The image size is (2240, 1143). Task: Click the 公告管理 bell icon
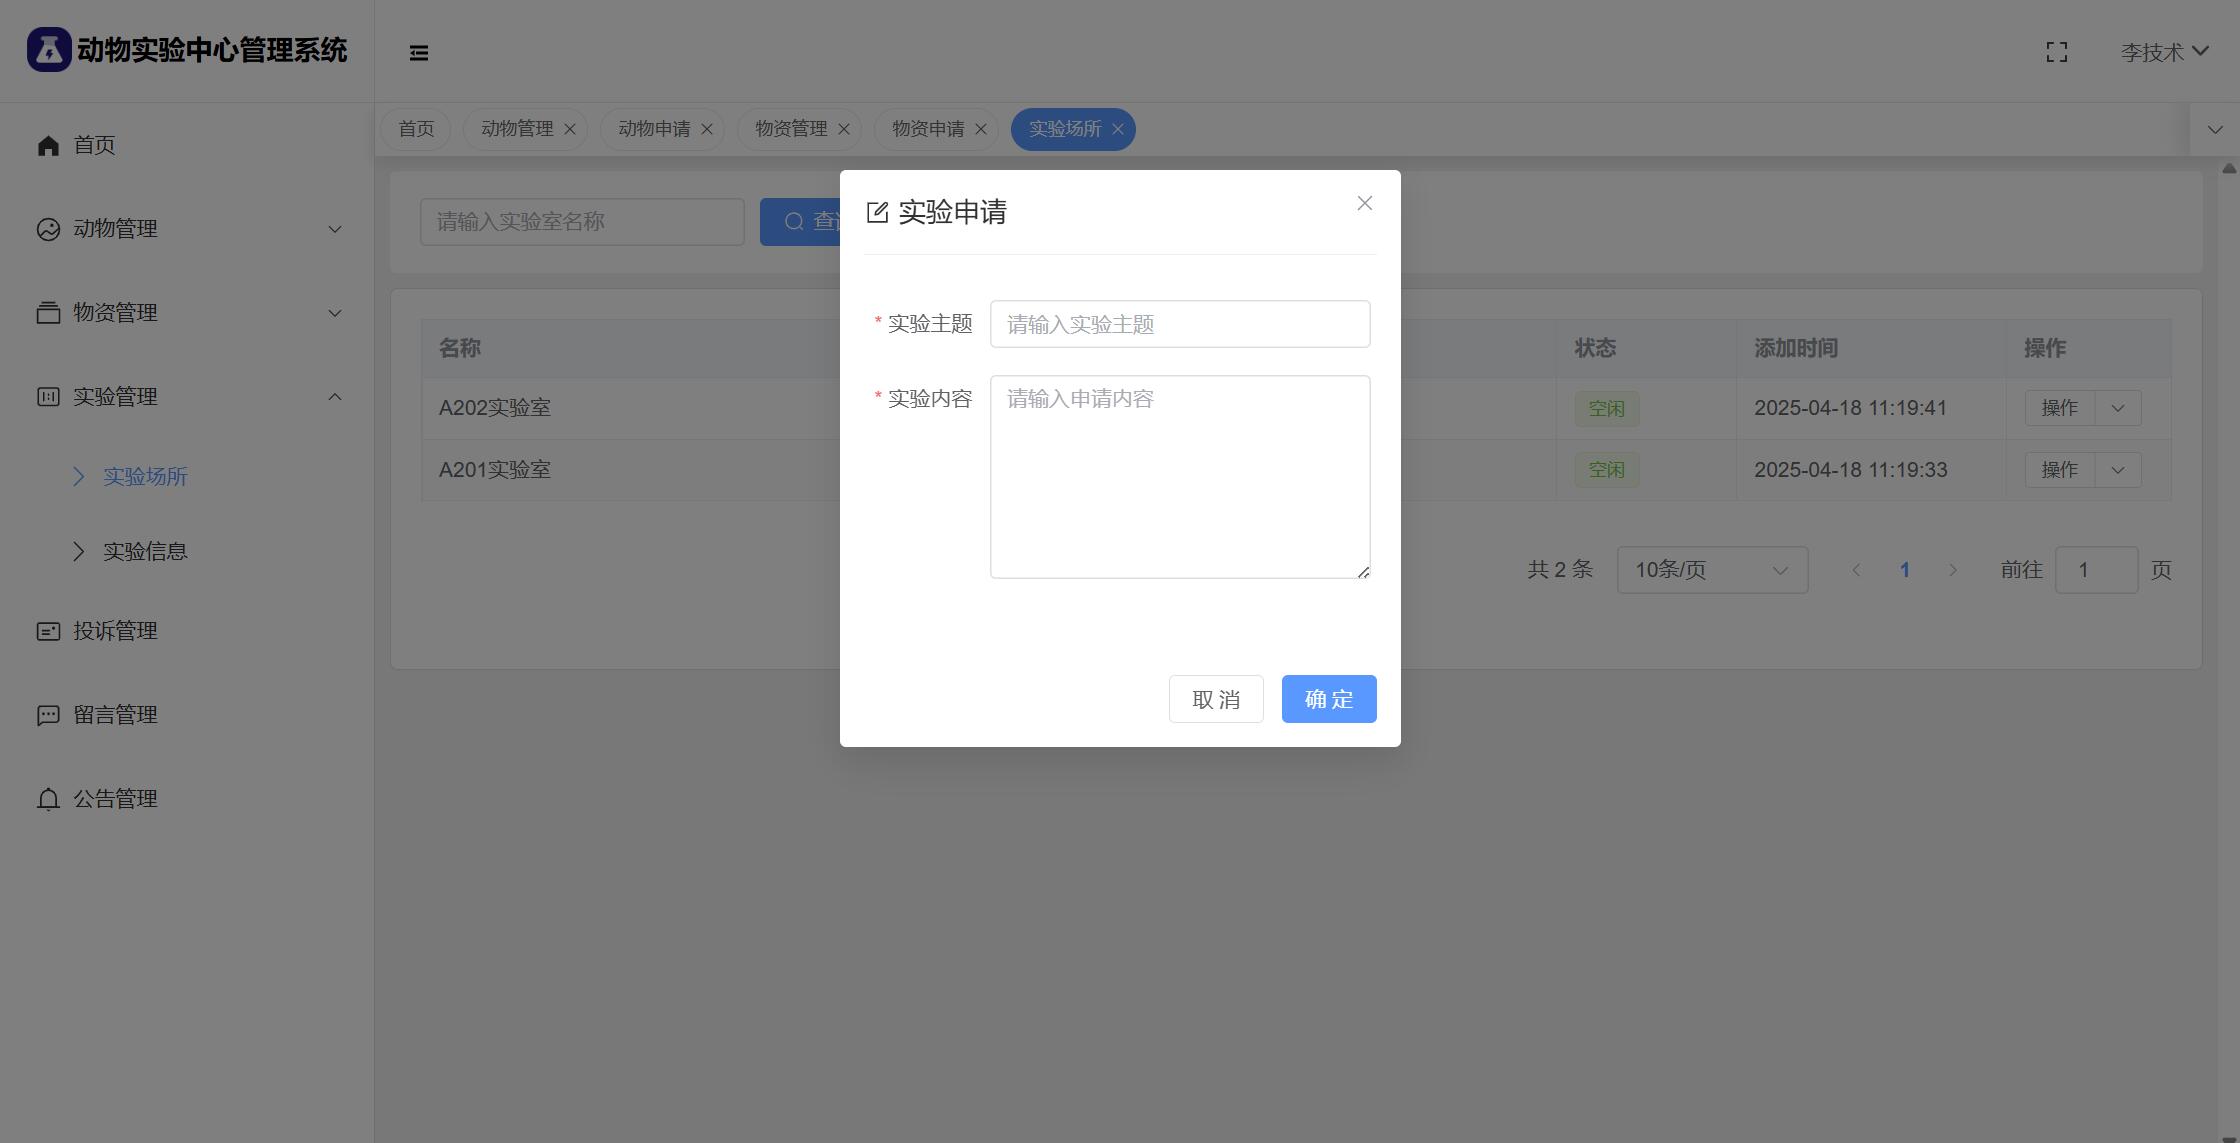coord(48,799)
